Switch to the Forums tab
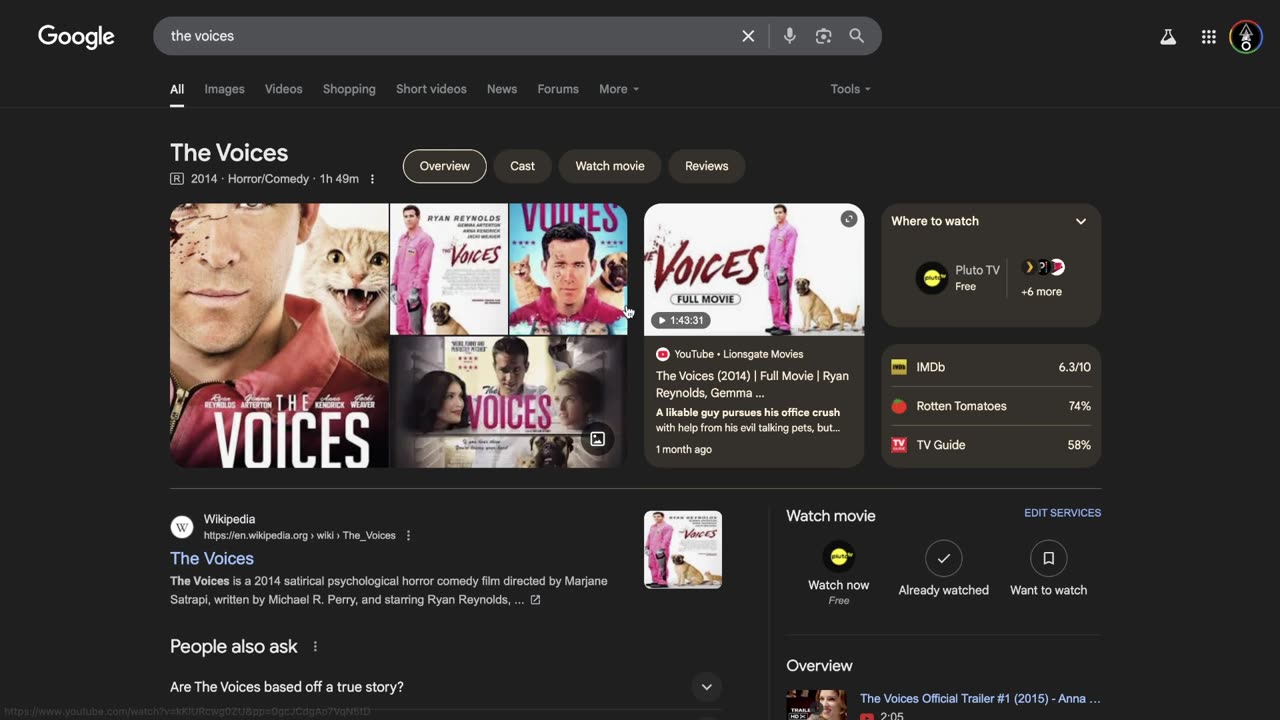1280x720 pixels. coord(558,89)
